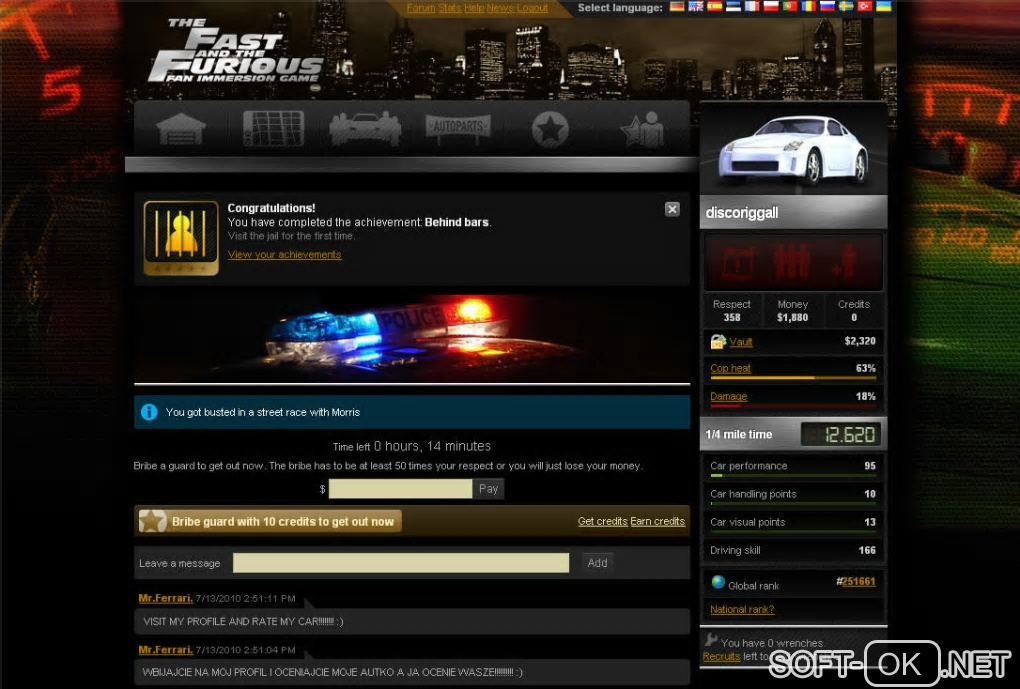Focus the bribe dollar amount field

click(400, 489)
